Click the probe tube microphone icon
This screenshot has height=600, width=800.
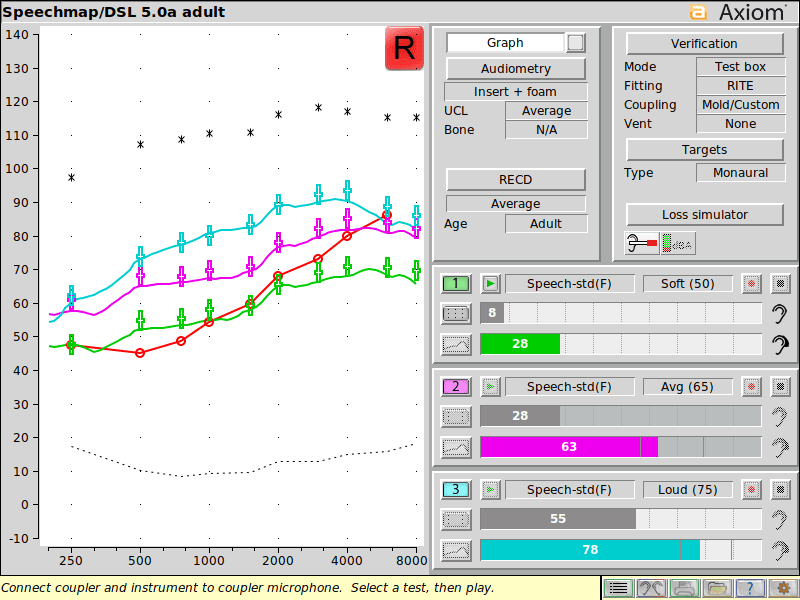click(x=642, y=243)
